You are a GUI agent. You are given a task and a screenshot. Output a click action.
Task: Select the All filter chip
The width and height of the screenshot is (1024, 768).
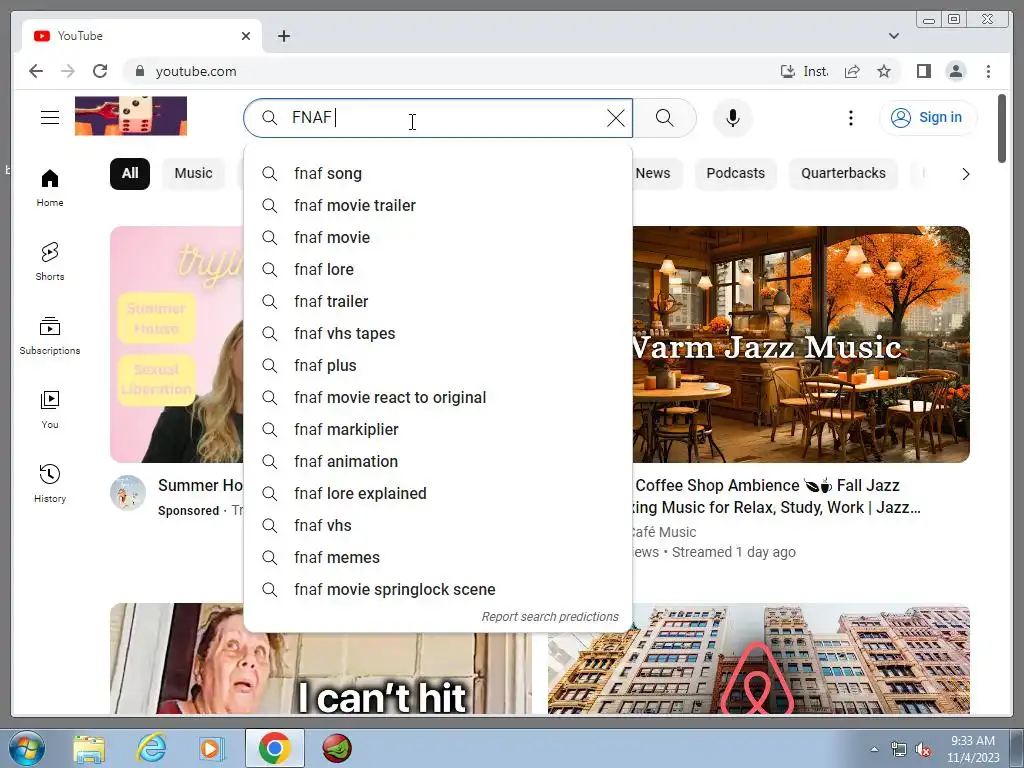point(130,174)
